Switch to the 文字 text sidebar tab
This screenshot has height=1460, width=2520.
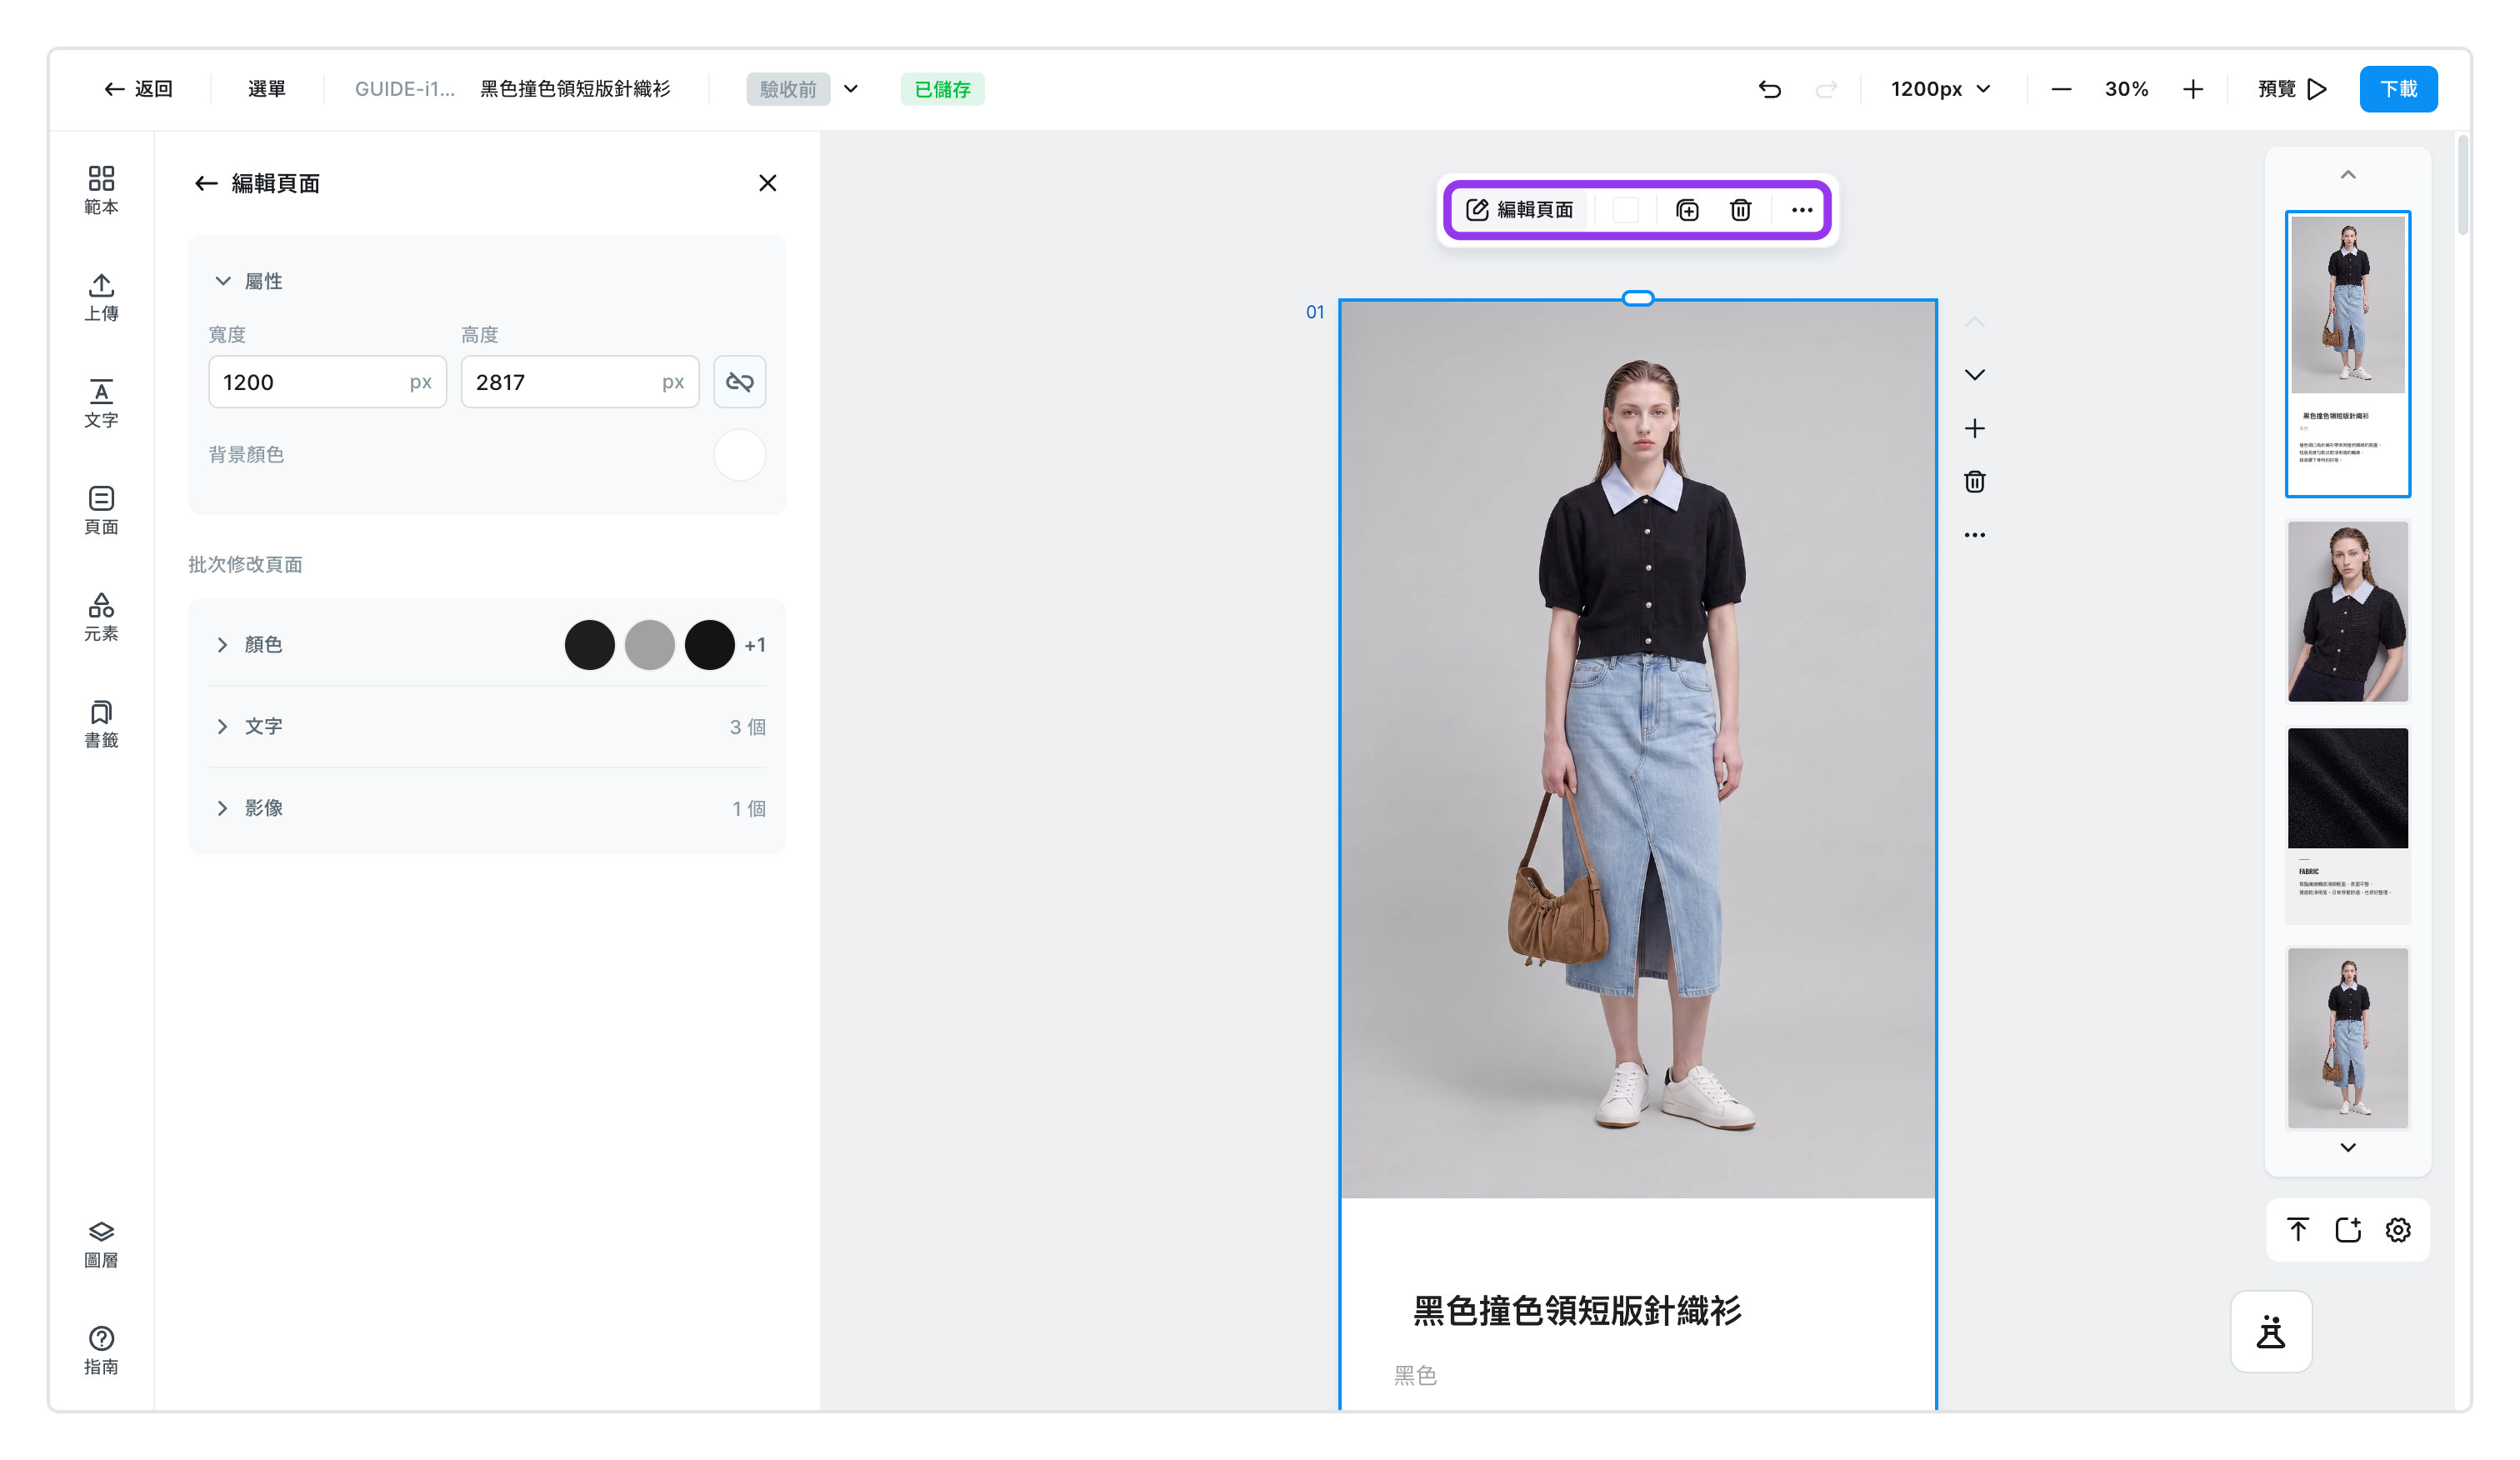click(101, 404)
